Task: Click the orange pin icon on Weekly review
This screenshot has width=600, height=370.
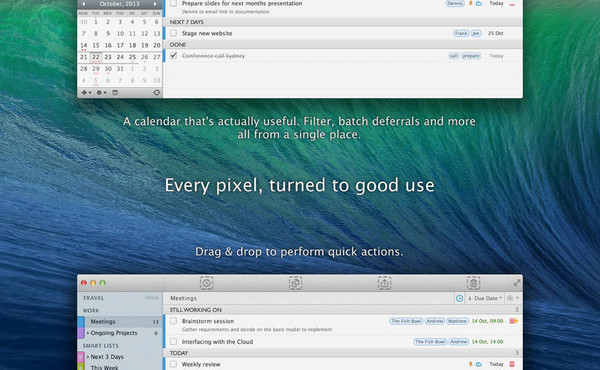Action: click(x=471, y=364)
